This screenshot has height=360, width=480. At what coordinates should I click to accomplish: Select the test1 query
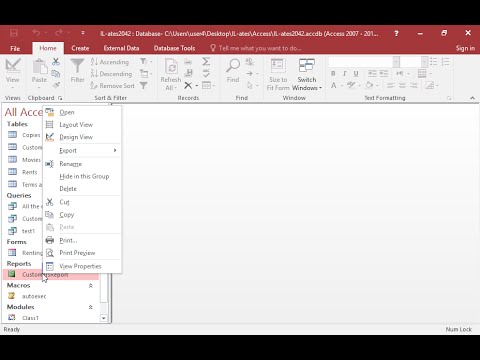[23, 231]
